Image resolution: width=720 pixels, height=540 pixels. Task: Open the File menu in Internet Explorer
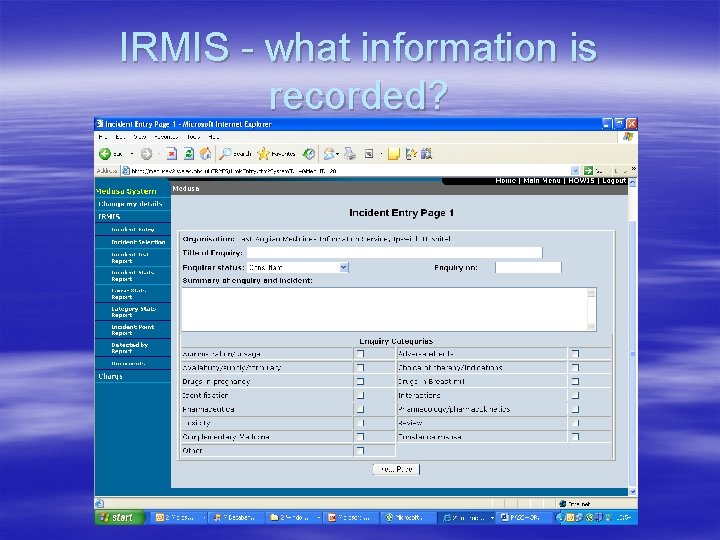coord(102,137)
